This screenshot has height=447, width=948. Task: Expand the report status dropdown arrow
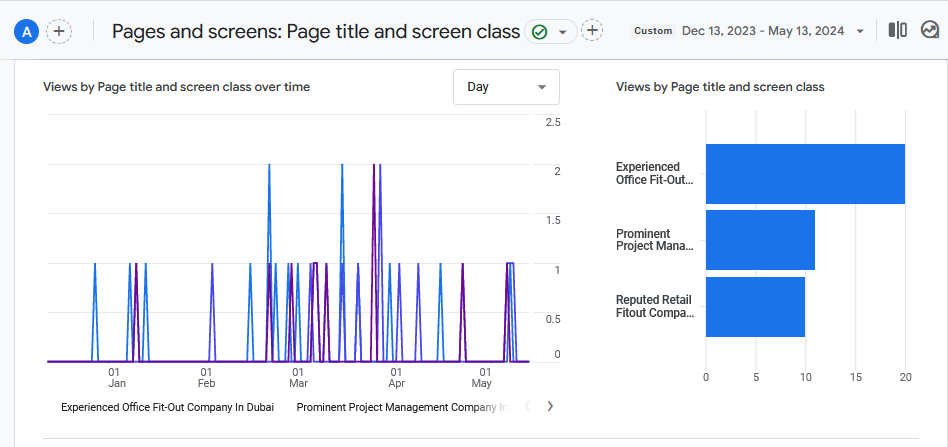coord(562,32)
